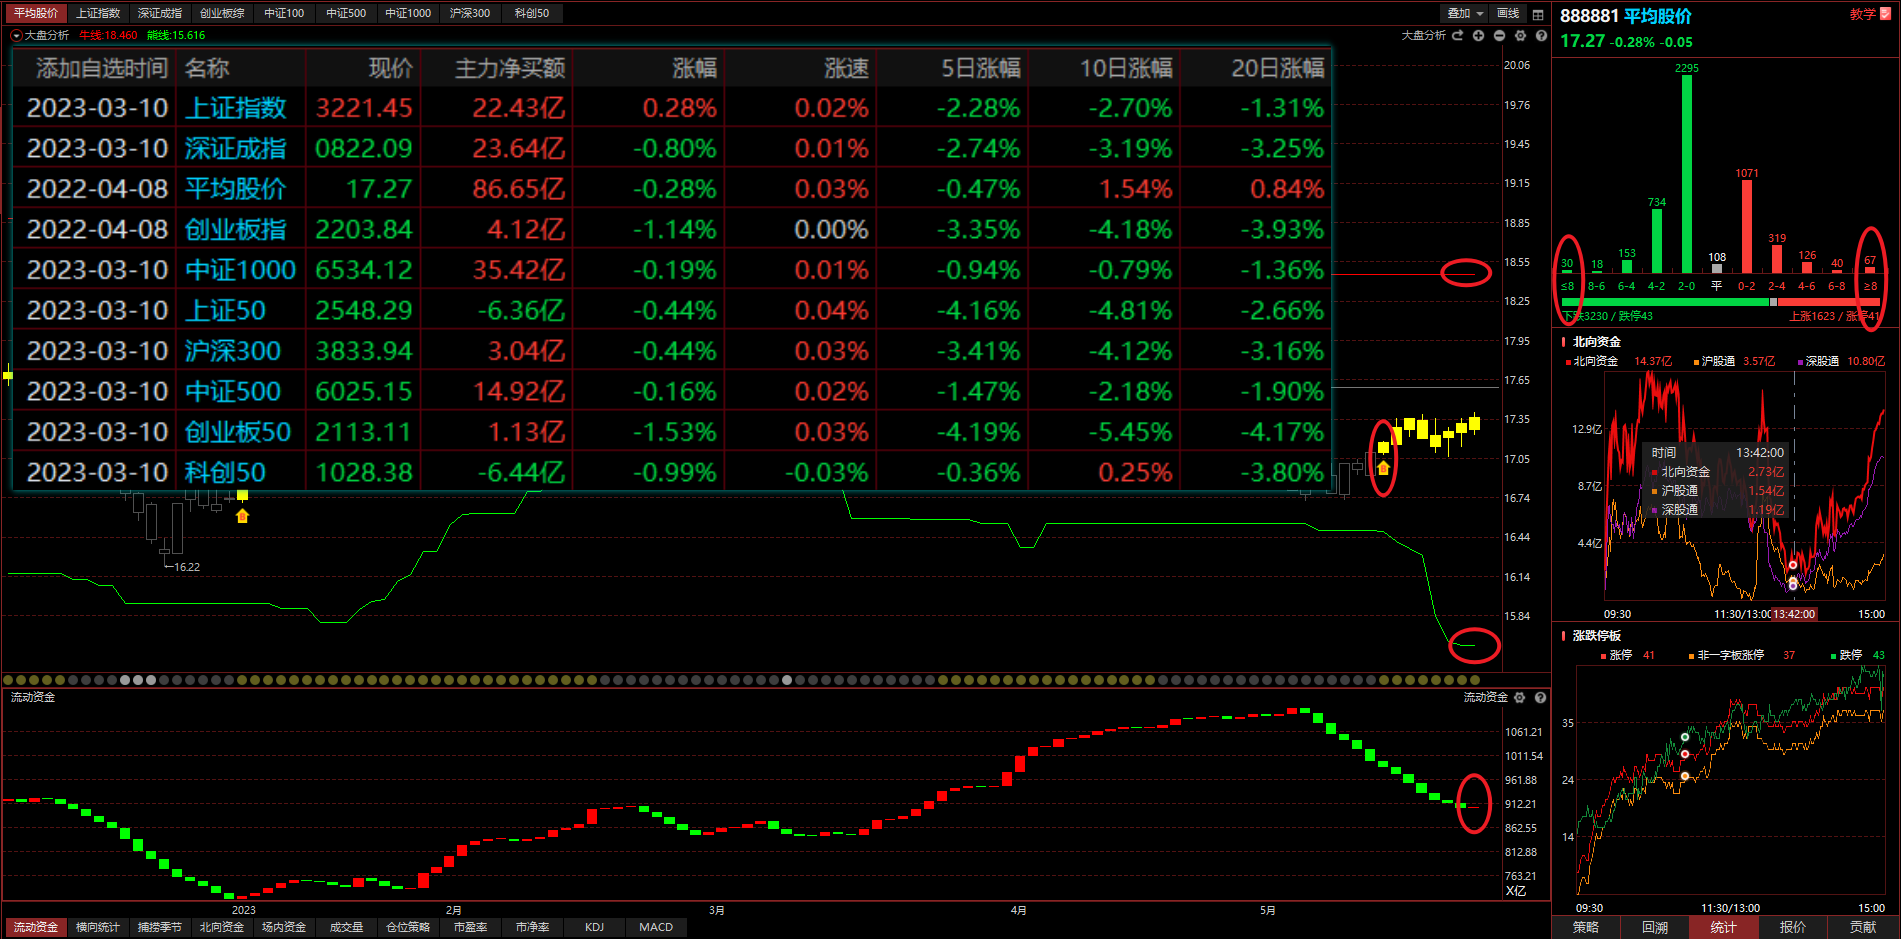Viewport: 1901px width, 939px height.
Task: Select the 市盈率 indicator tab
Action: pos(470,927)
